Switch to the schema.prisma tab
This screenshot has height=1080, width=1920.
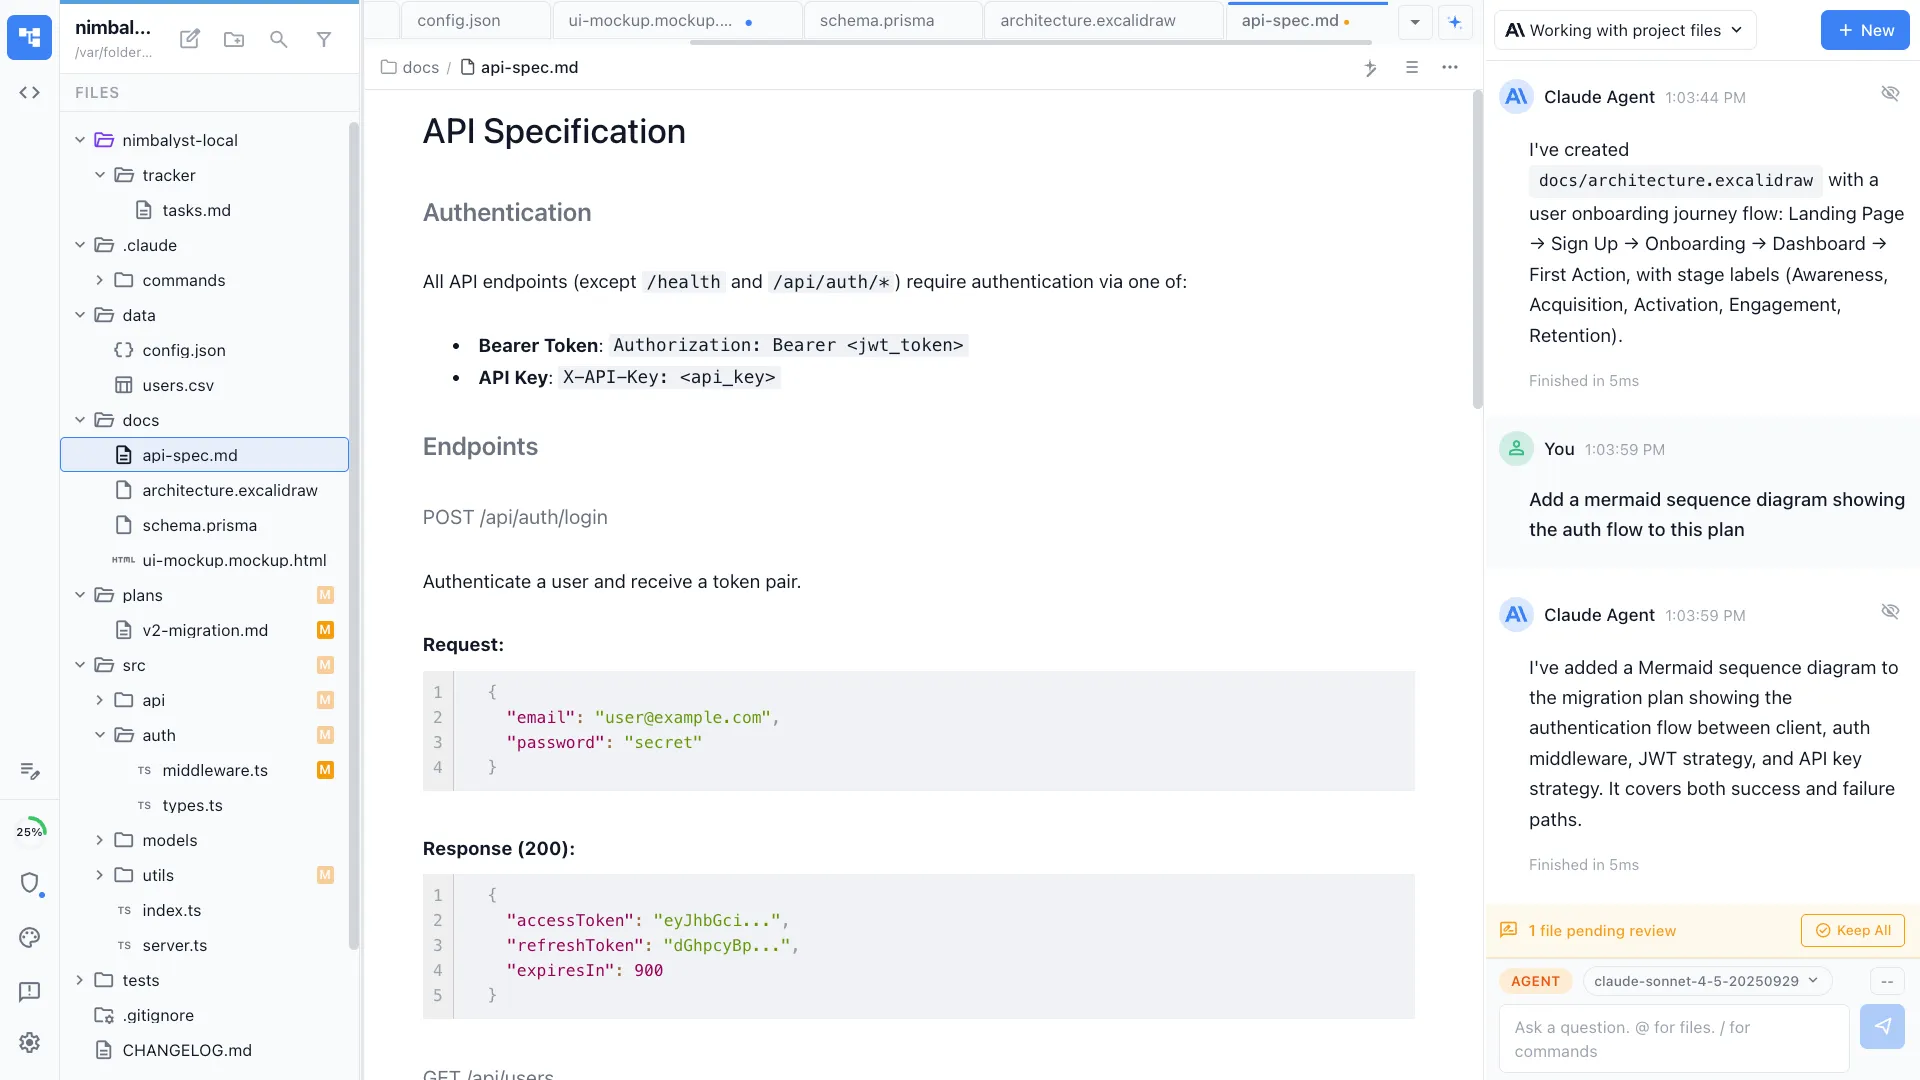(x=876, y=19)
